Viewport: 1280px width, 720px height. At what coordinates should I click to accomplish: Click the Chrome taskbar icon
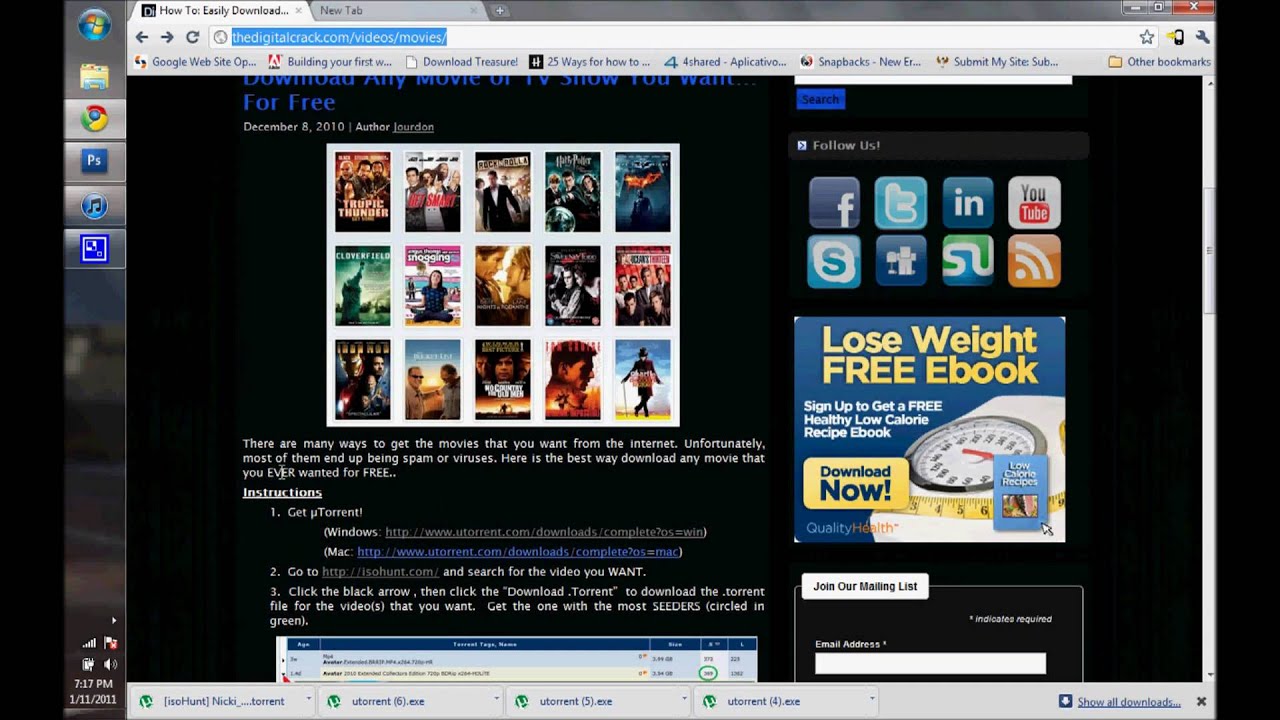[x=94, y=119]
